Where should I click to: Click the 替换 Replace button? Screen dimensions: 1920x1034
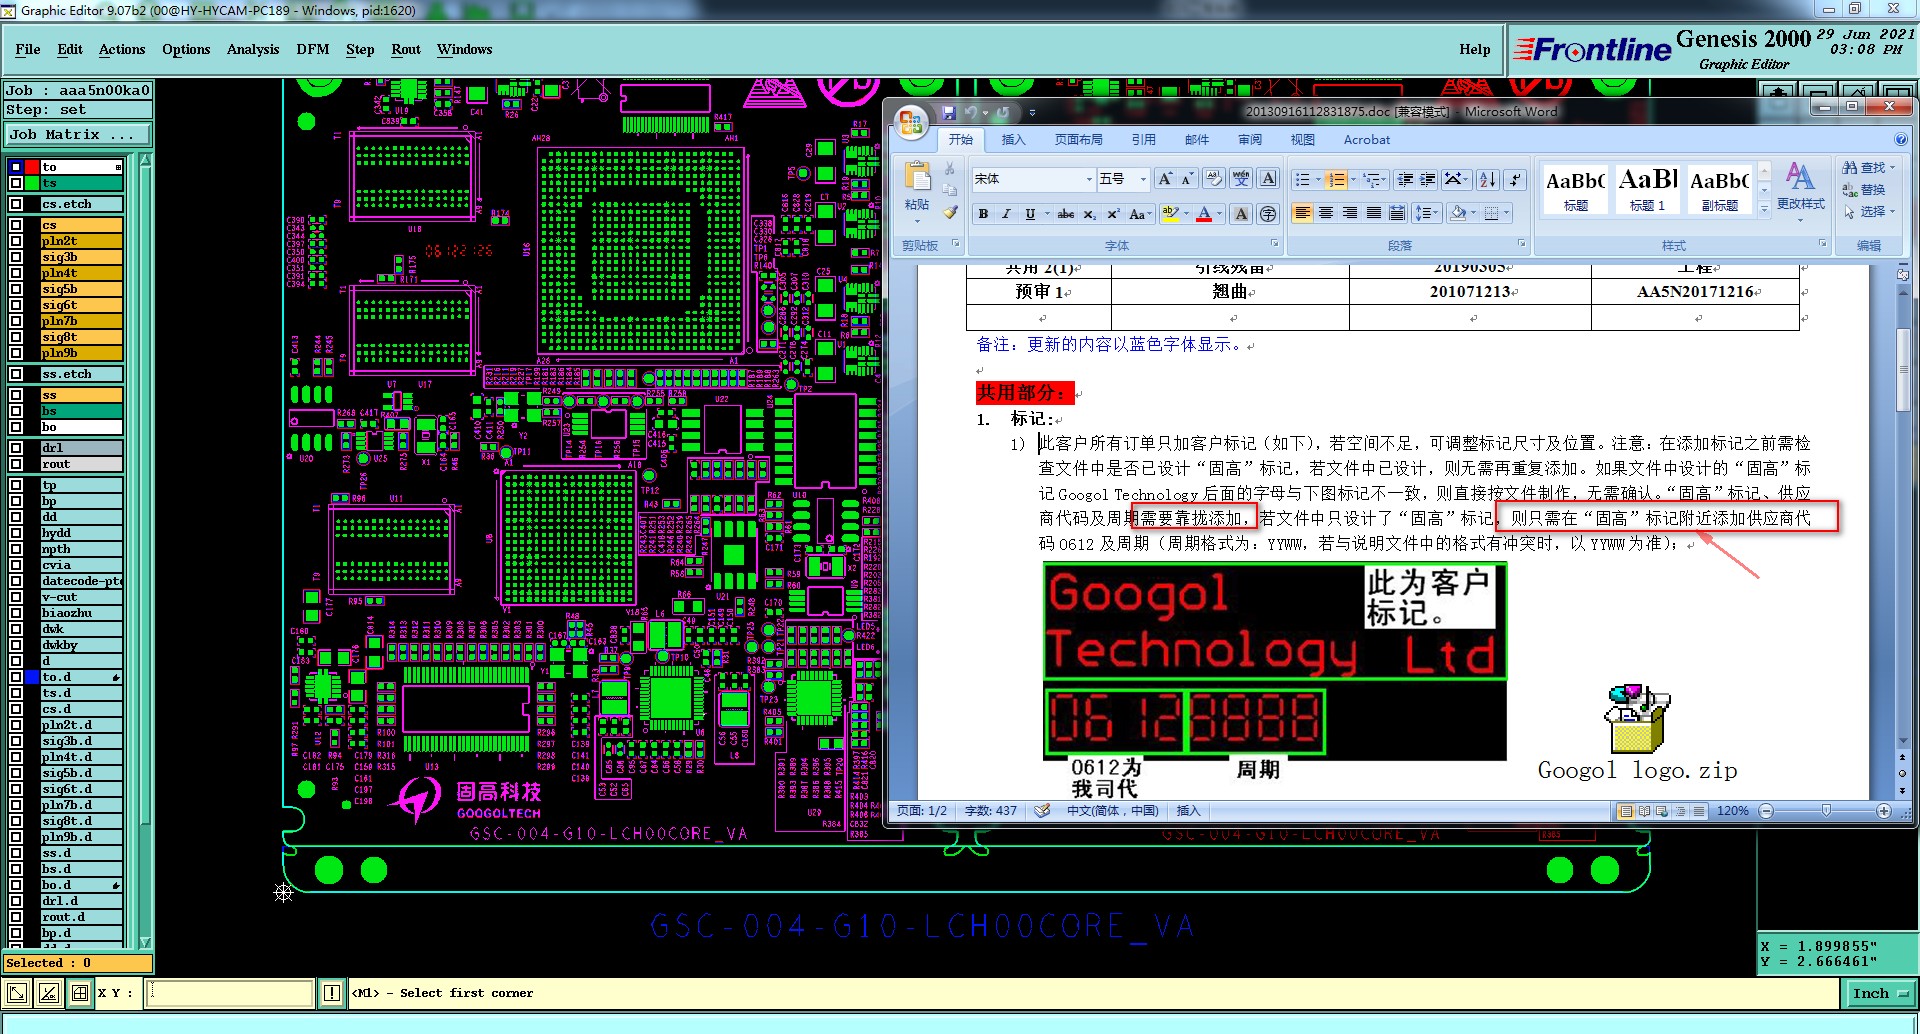click(x=1864, y=190)
